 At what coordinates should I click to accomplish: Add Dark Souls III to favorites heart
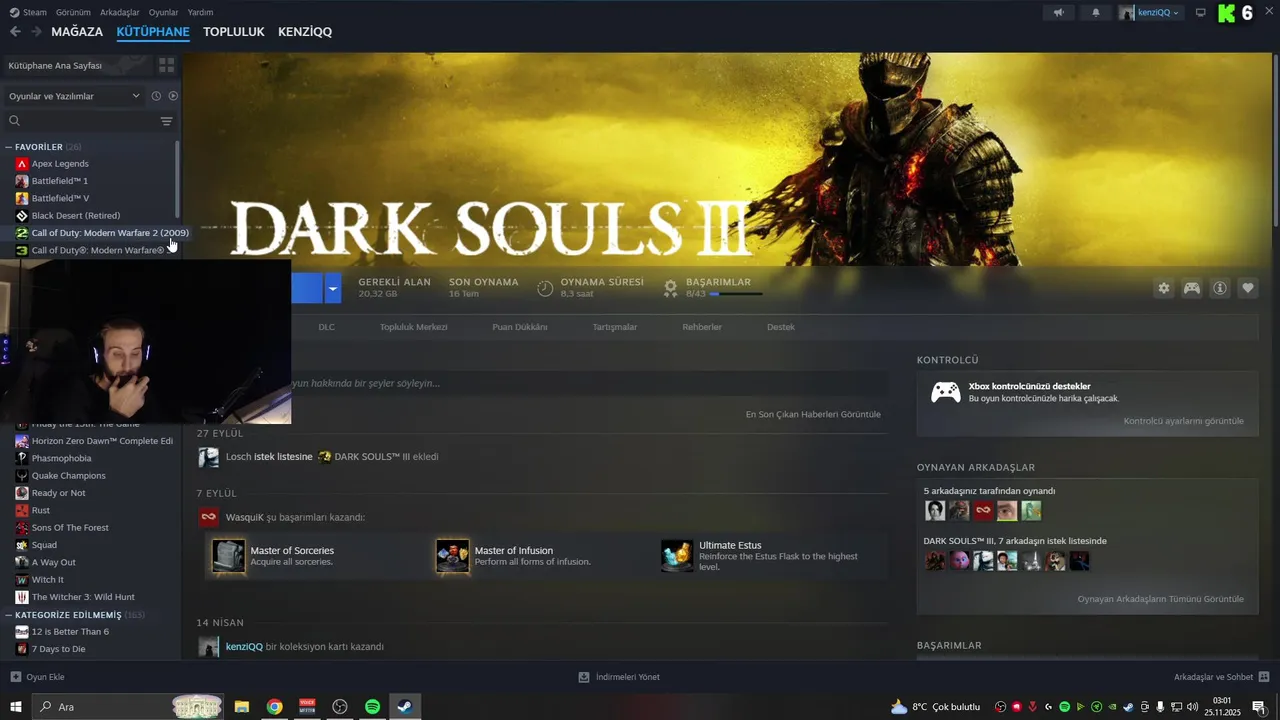[x=1248, y=288]
